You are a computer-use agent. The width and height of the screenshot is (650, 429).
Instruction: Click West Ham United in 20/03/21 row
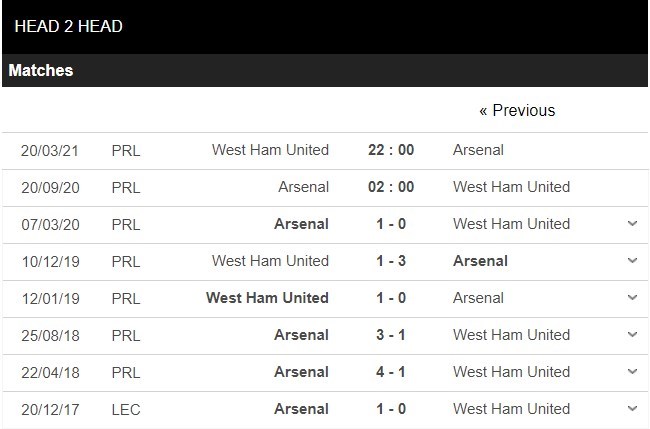[x=270, y=150]
